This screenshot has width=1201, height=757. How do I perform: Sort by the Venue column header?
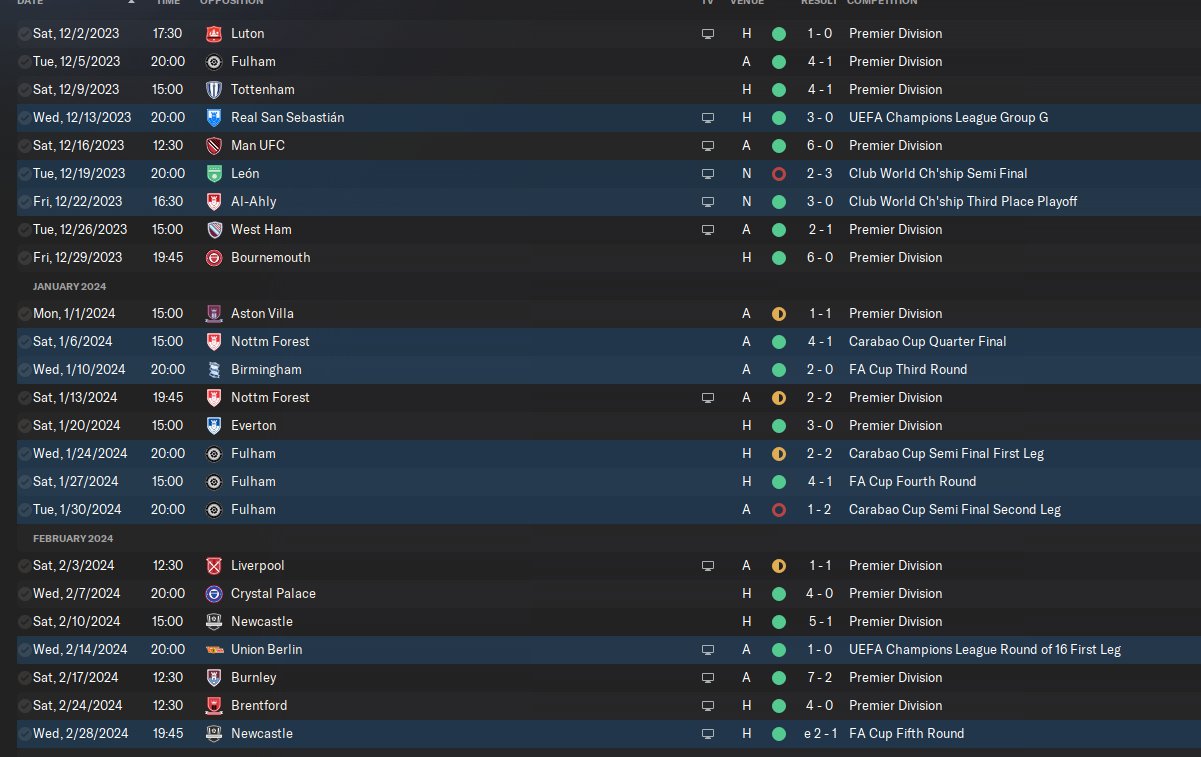click(x=747, y=3)
